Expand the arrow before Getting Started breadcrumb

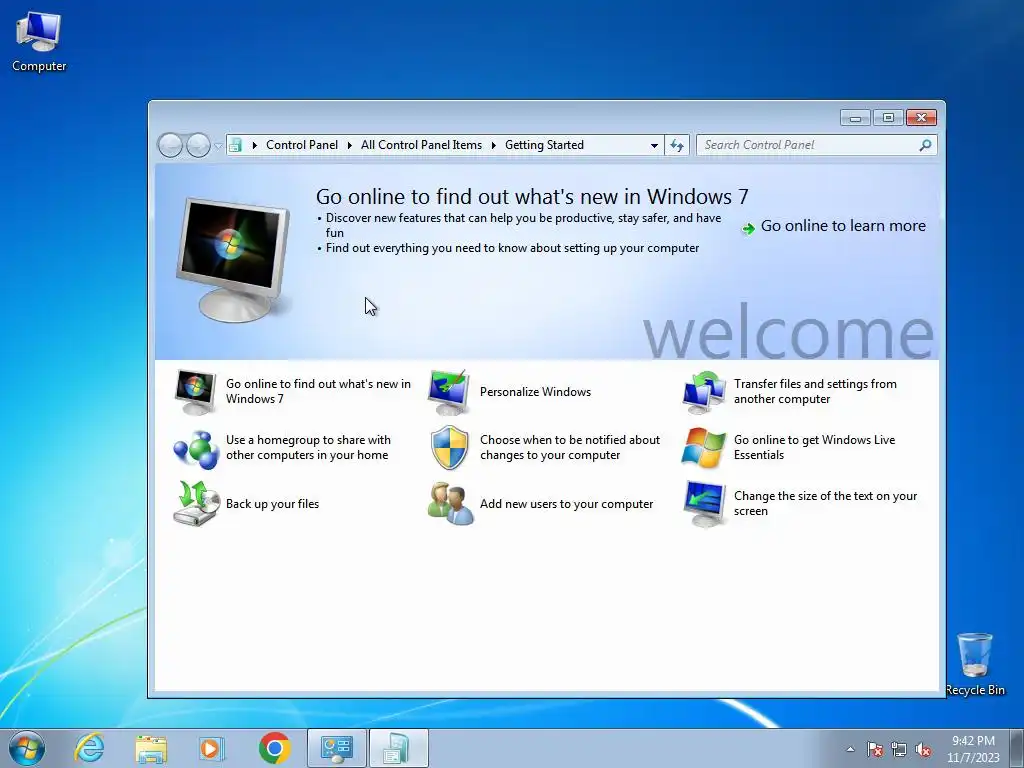point(494,145)
